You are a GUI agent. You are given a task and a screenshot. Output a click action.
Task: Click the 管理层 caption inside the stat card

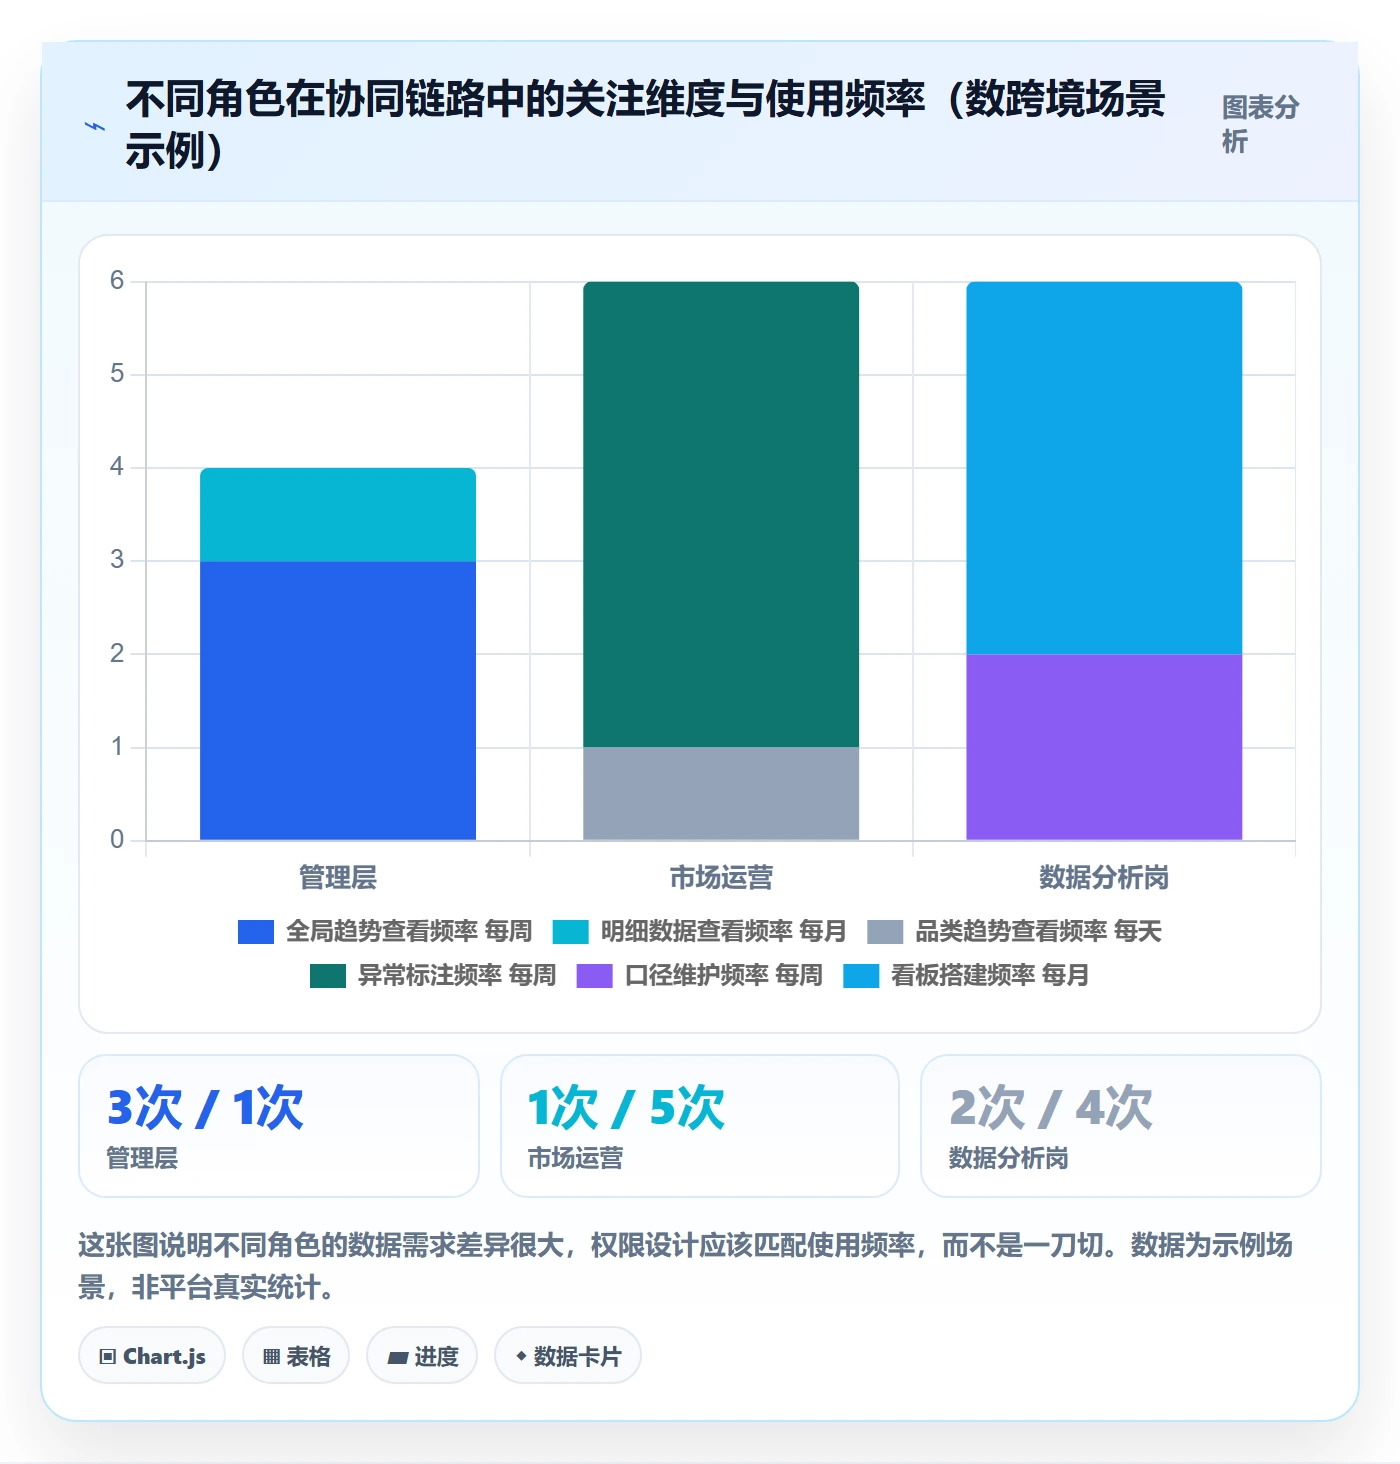142,1158
